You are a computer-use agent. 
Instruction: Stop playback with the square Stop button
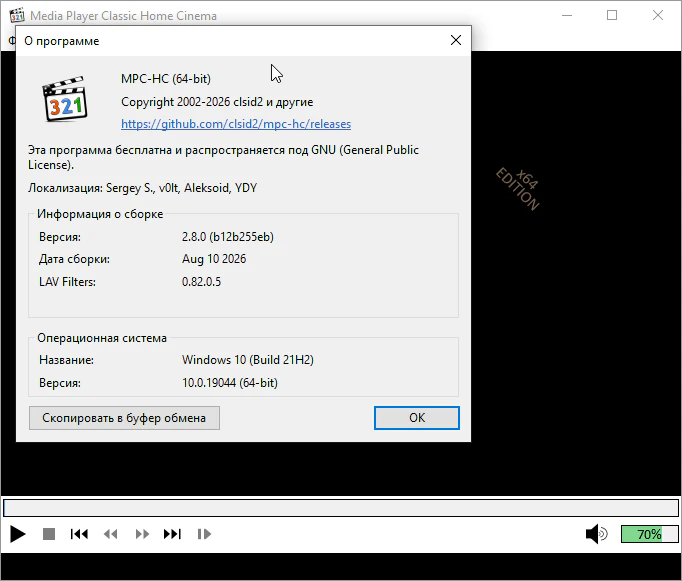point(49,534)
